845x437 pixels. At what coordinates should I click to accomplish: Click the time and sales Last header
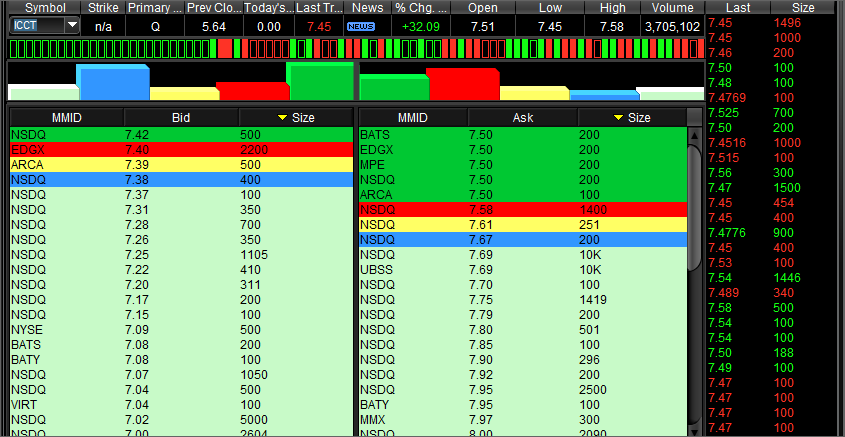tap(738, 8)
